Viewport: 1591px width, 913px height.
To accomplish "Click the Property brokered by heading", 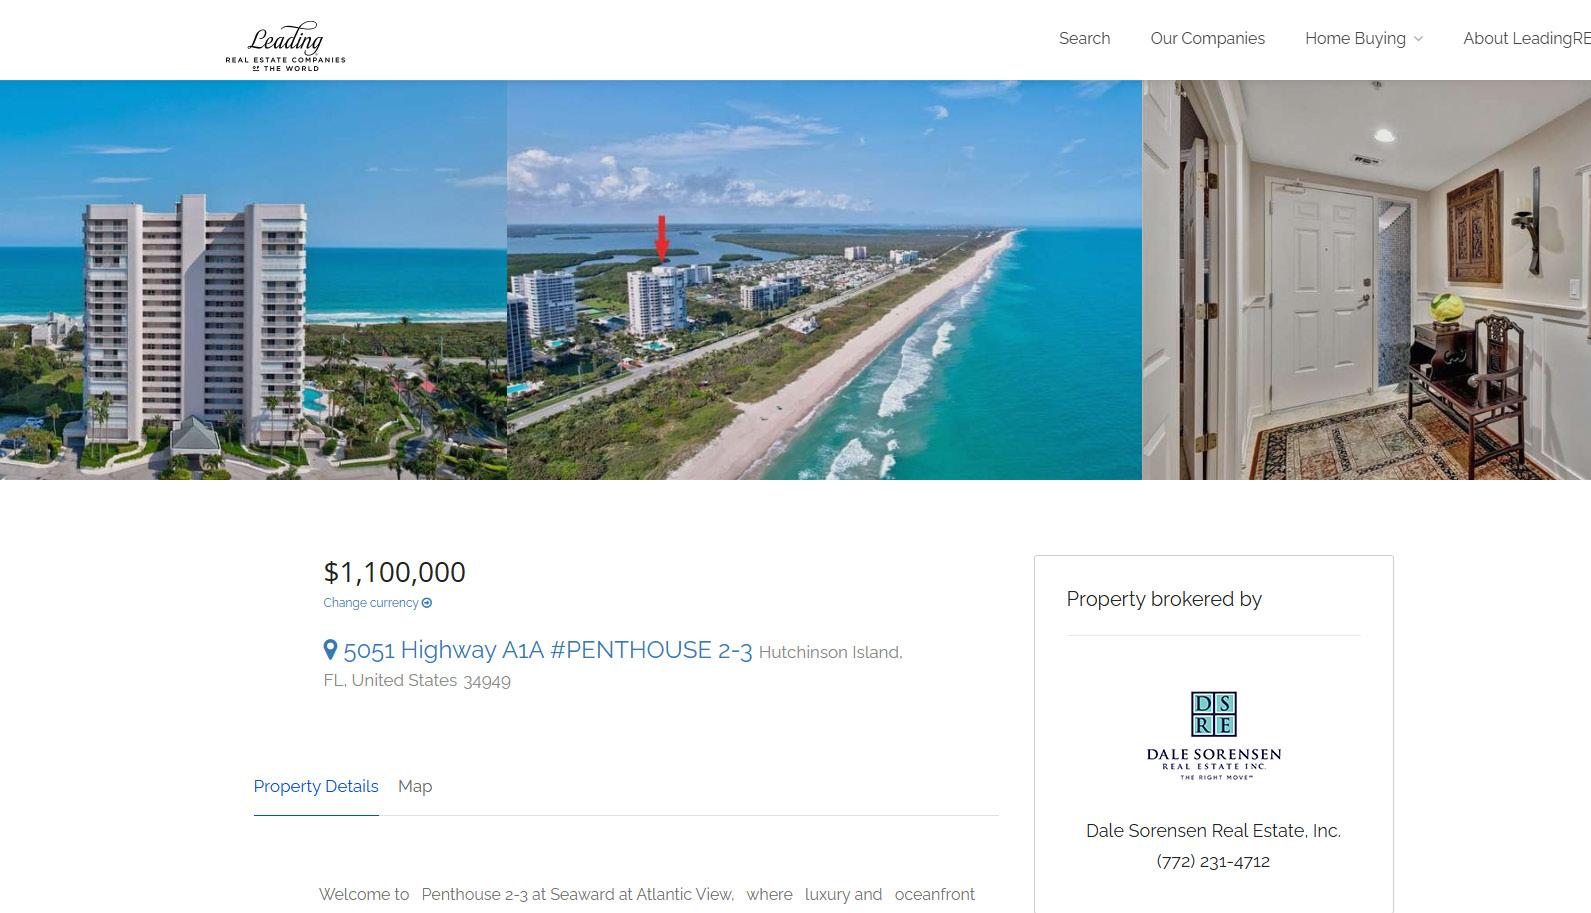I will (x=1164, y=599).
